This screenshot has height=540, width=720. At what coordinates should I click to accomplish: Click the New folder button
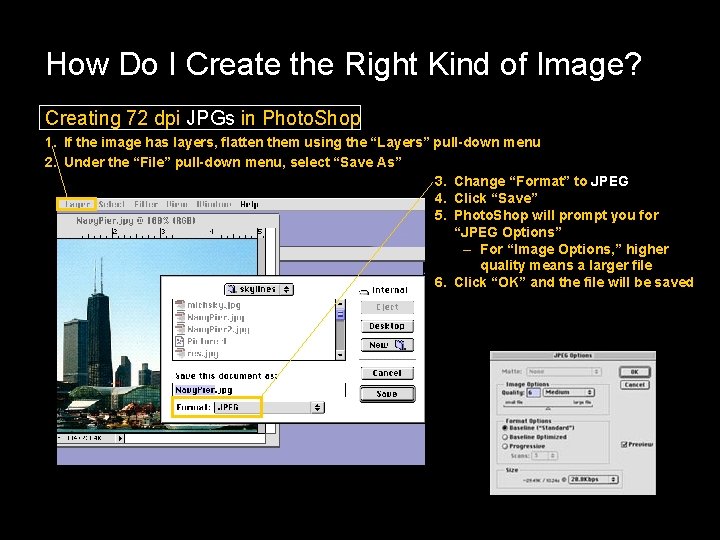[x=387, y=345]
